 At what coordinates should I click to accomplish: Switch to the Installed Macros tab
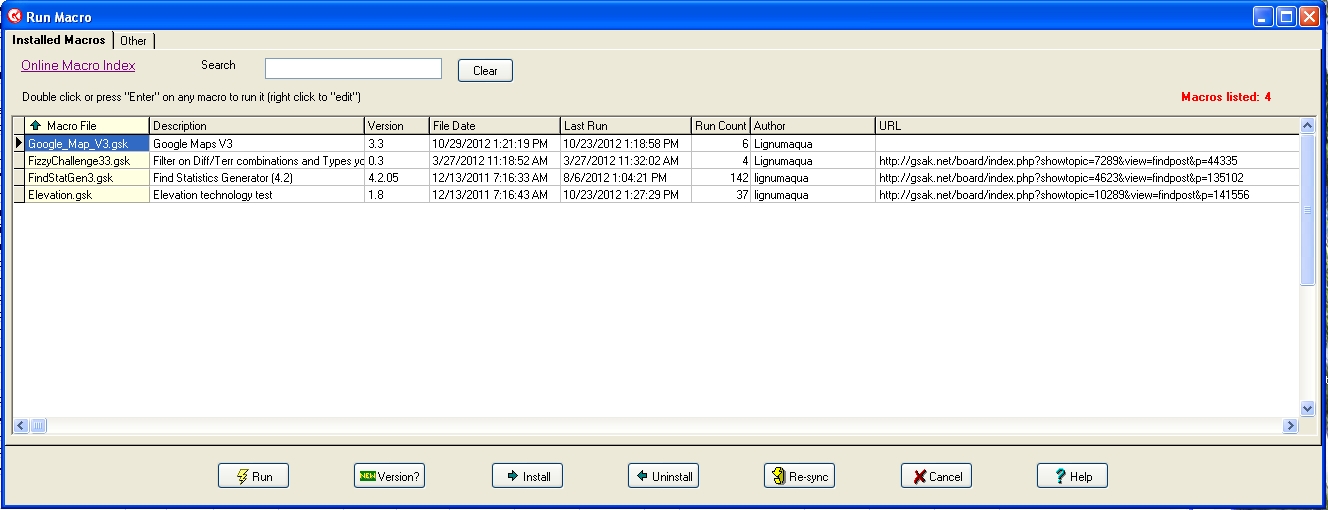point(58,40)
